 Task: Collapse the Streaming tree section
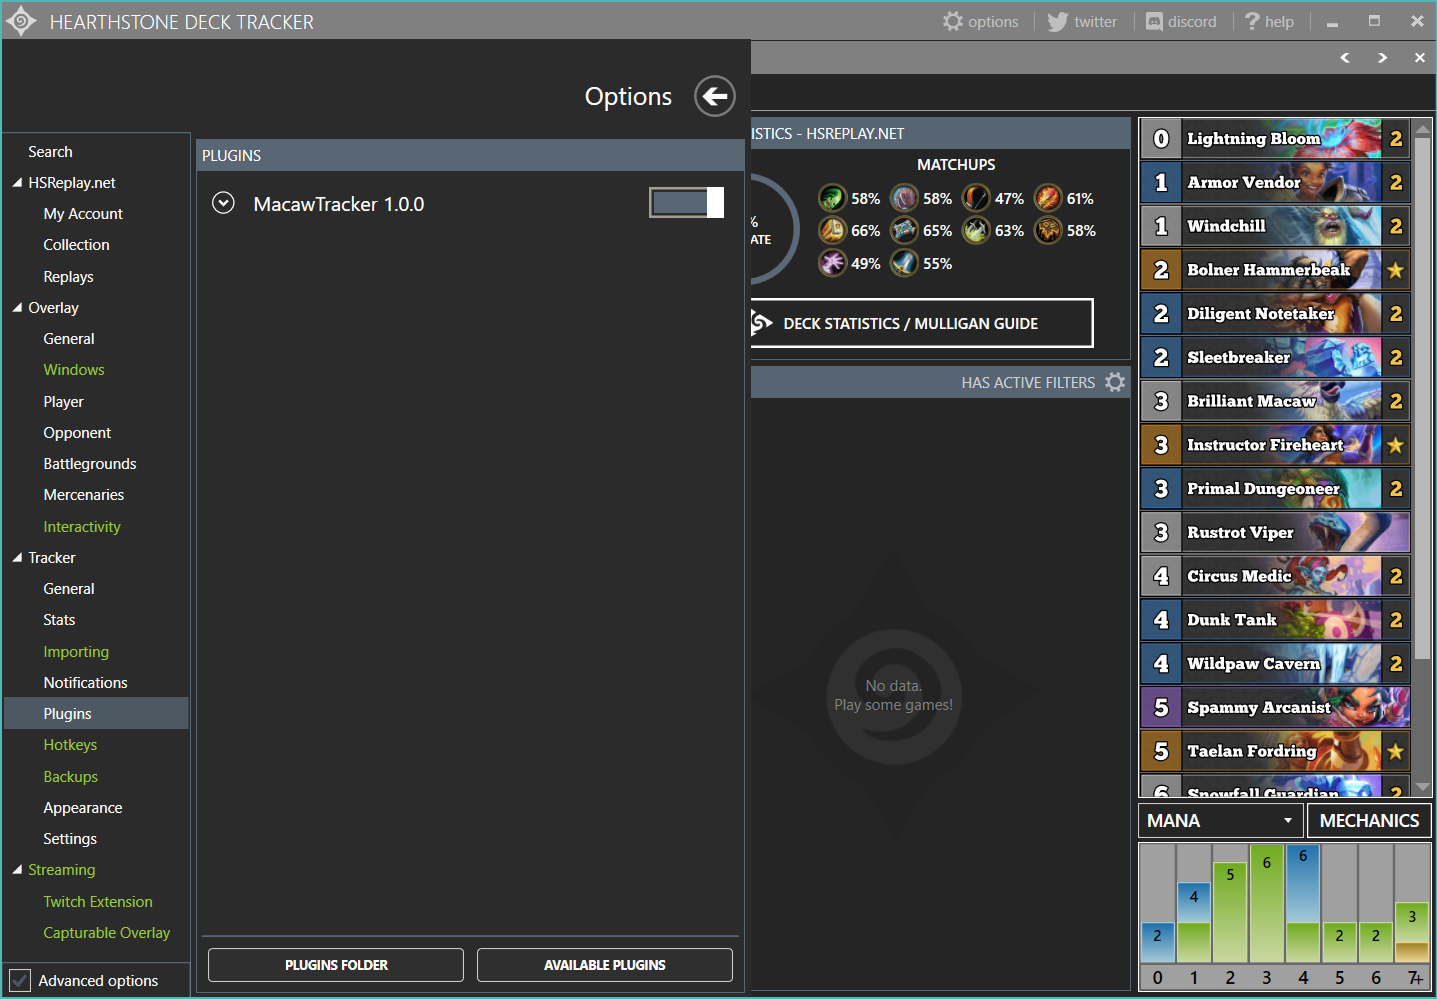coord(17,870)
